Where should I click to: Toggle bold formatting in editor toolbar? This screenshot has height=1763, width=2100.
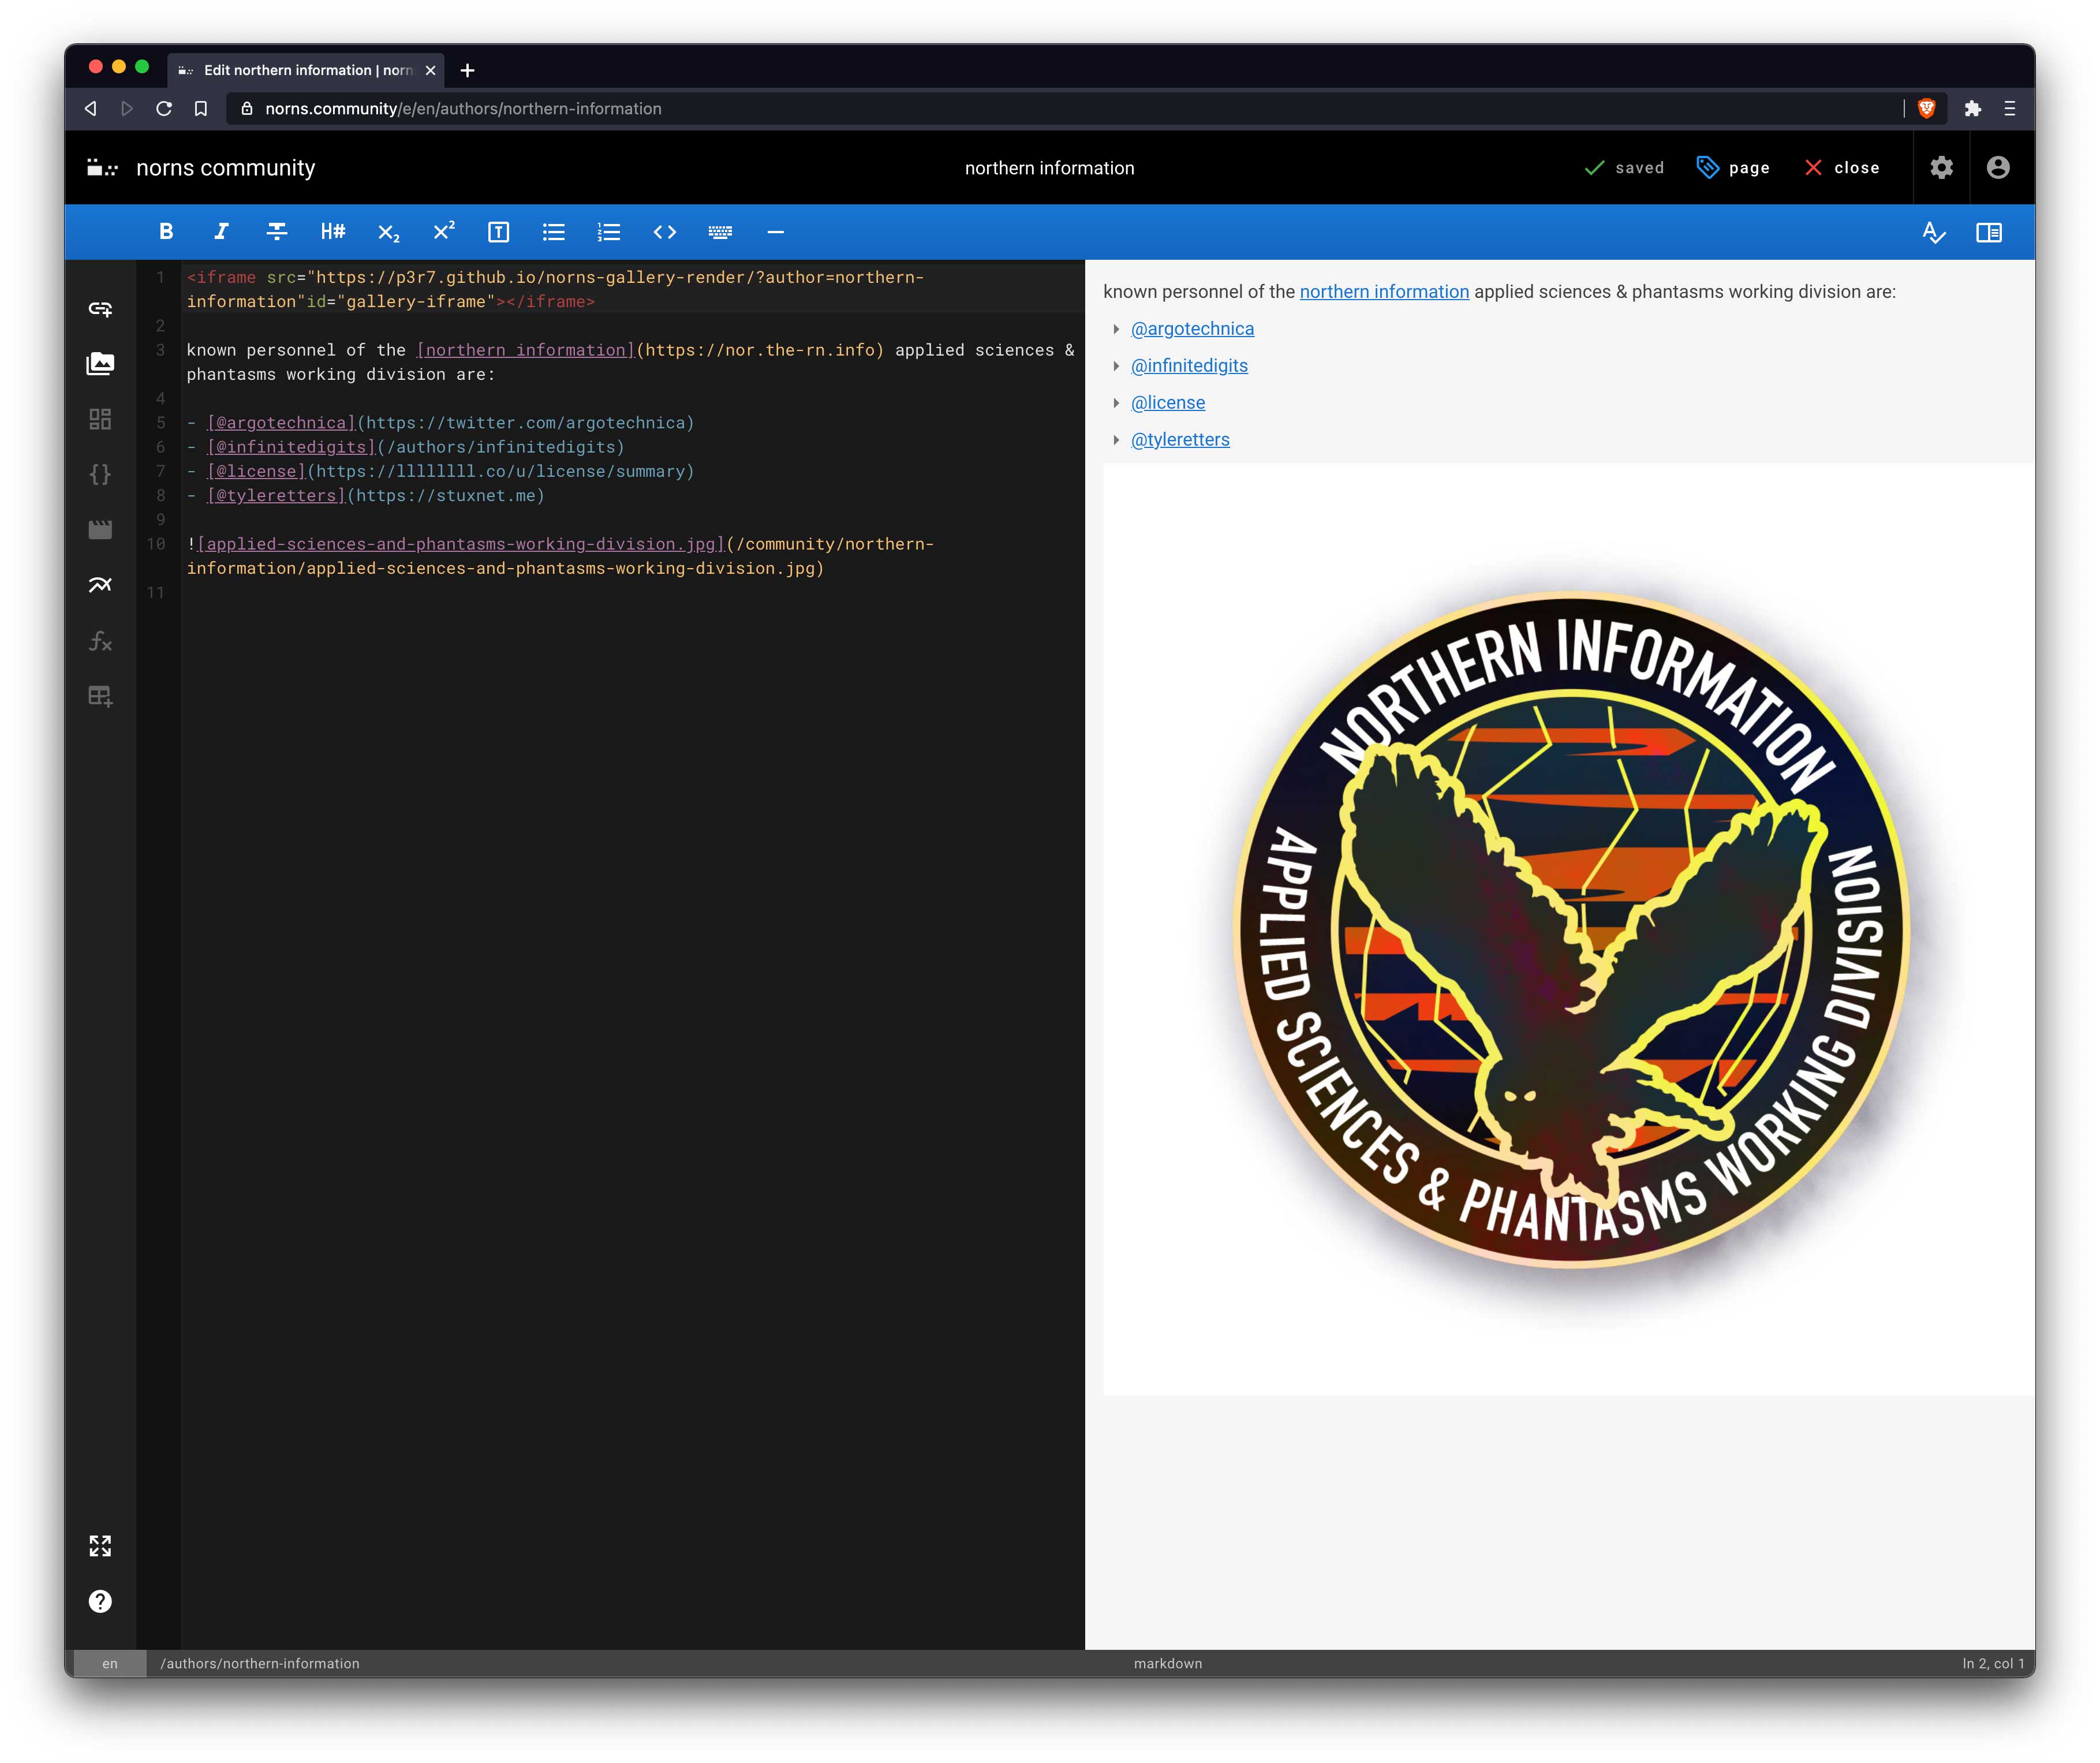click(166, 232)
